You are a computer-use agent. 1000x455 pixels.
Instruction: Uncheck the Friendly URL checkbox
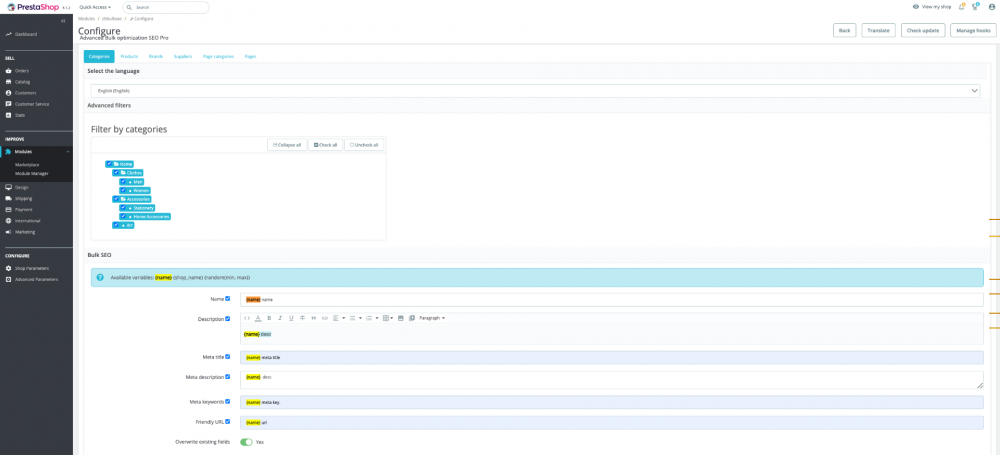click(x=228, y=421)
